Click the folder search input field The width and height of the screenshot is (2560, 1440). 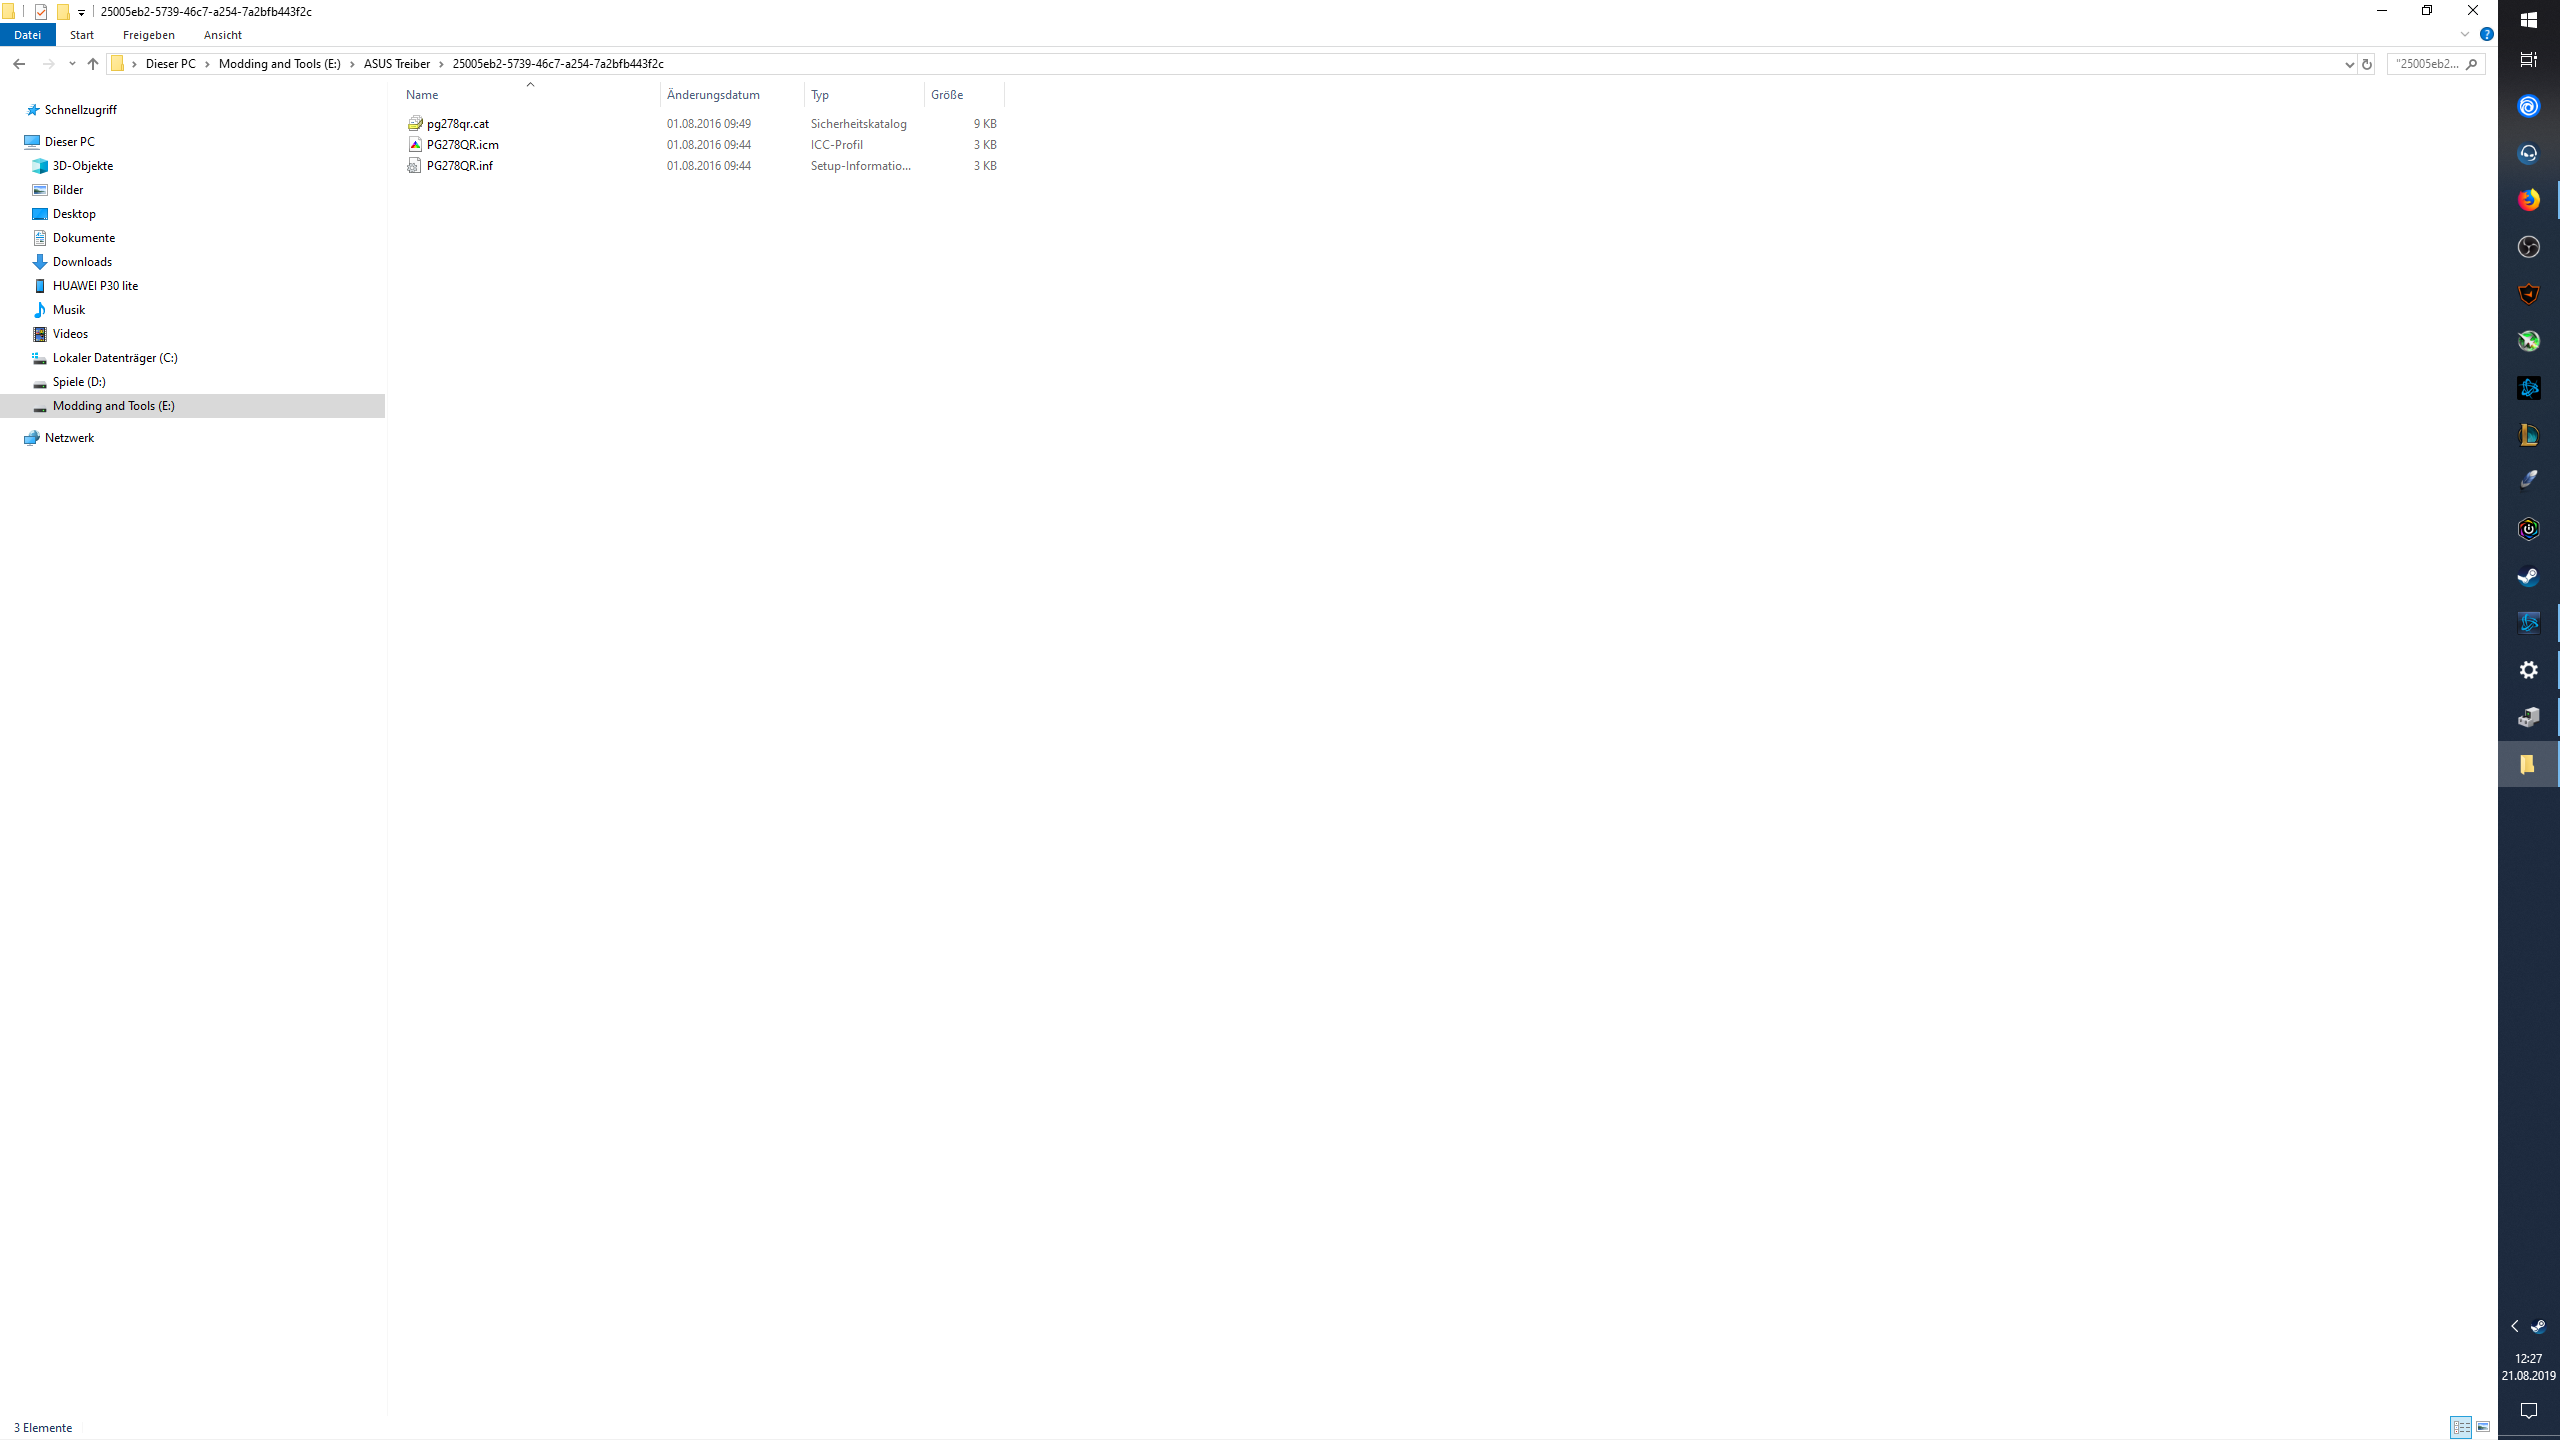[2426, 64]
